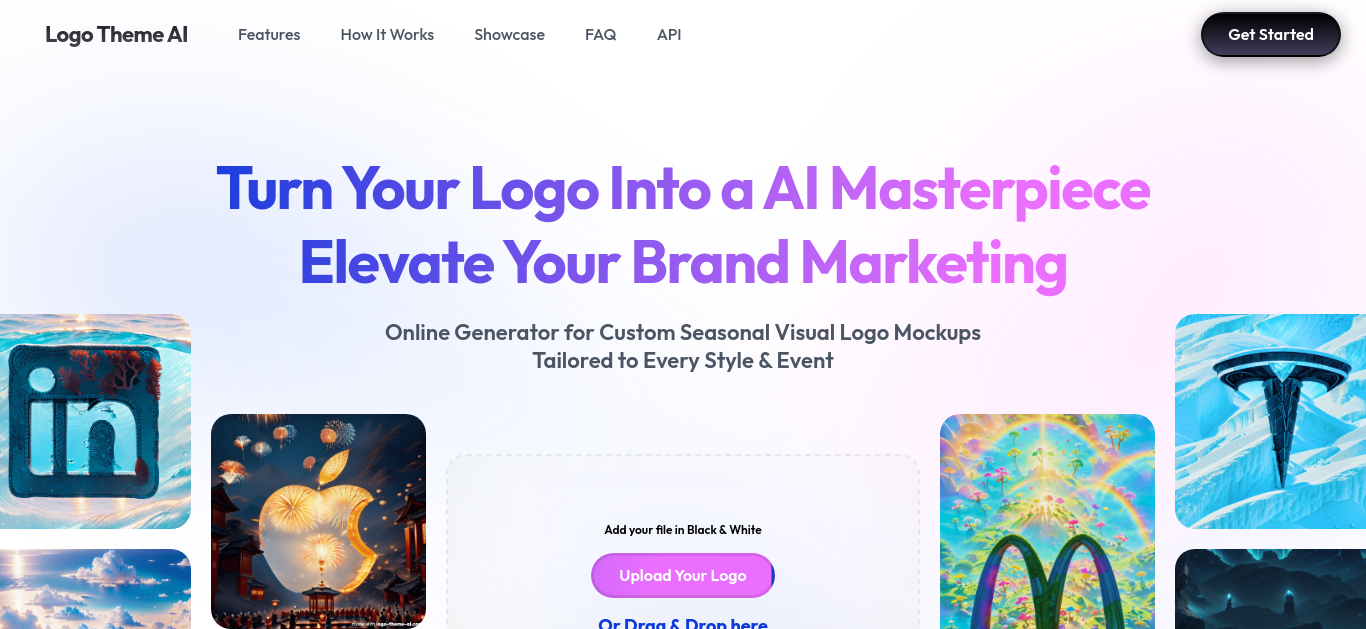
Task: Open the LinkedIn ocean-themed logo image
Action: click(95, 421)
